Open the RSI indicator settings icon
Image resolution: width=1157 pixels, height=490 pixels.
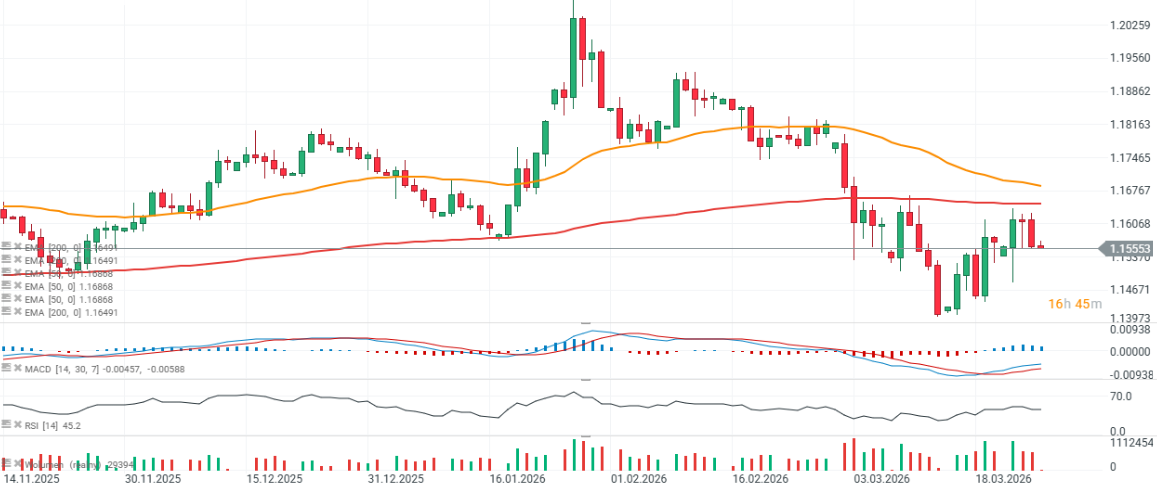[x=6, y=425]
